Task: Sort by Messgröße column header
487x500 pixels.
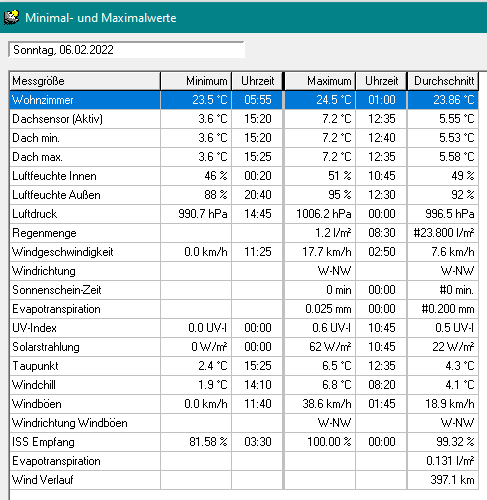Action: (x=85, y=81)
